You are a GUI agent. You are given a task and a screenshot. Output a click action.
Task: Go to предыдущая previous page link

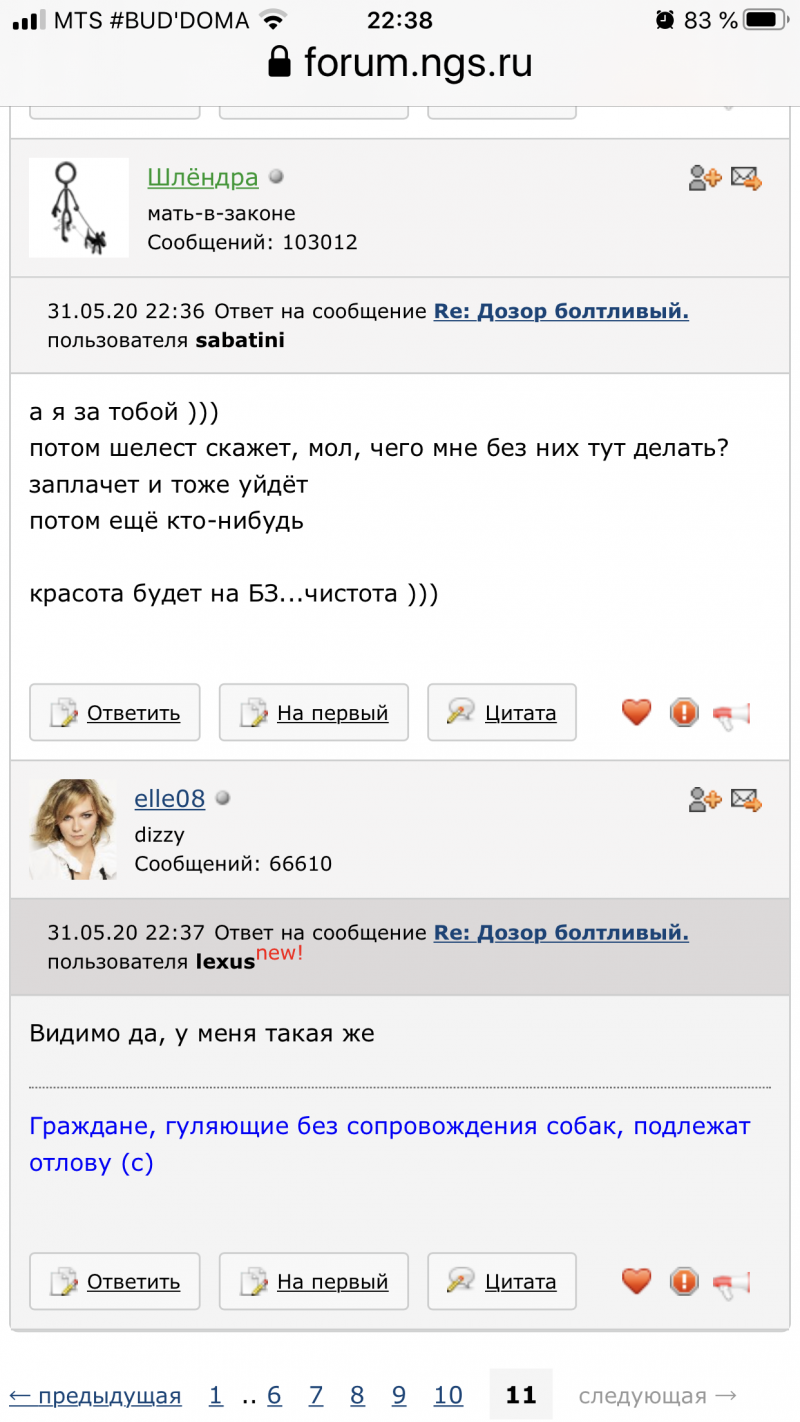click(x=95, y=1396)
